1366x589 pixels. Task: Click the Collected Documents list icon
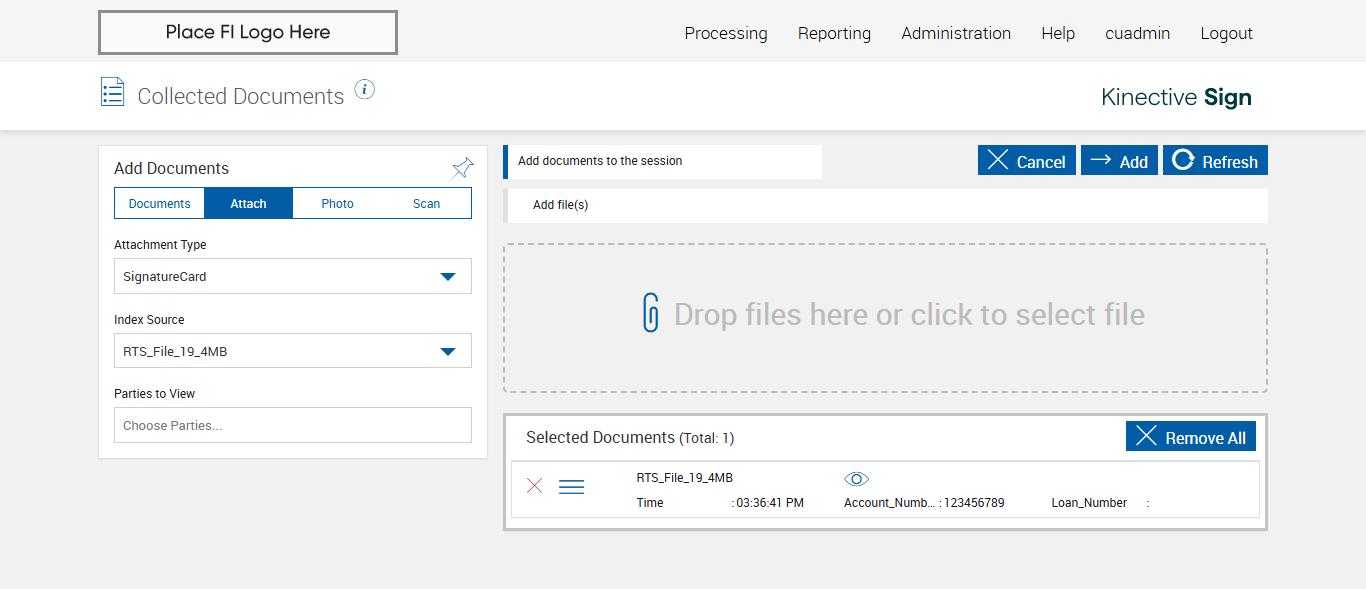click(x=113, y=92)
